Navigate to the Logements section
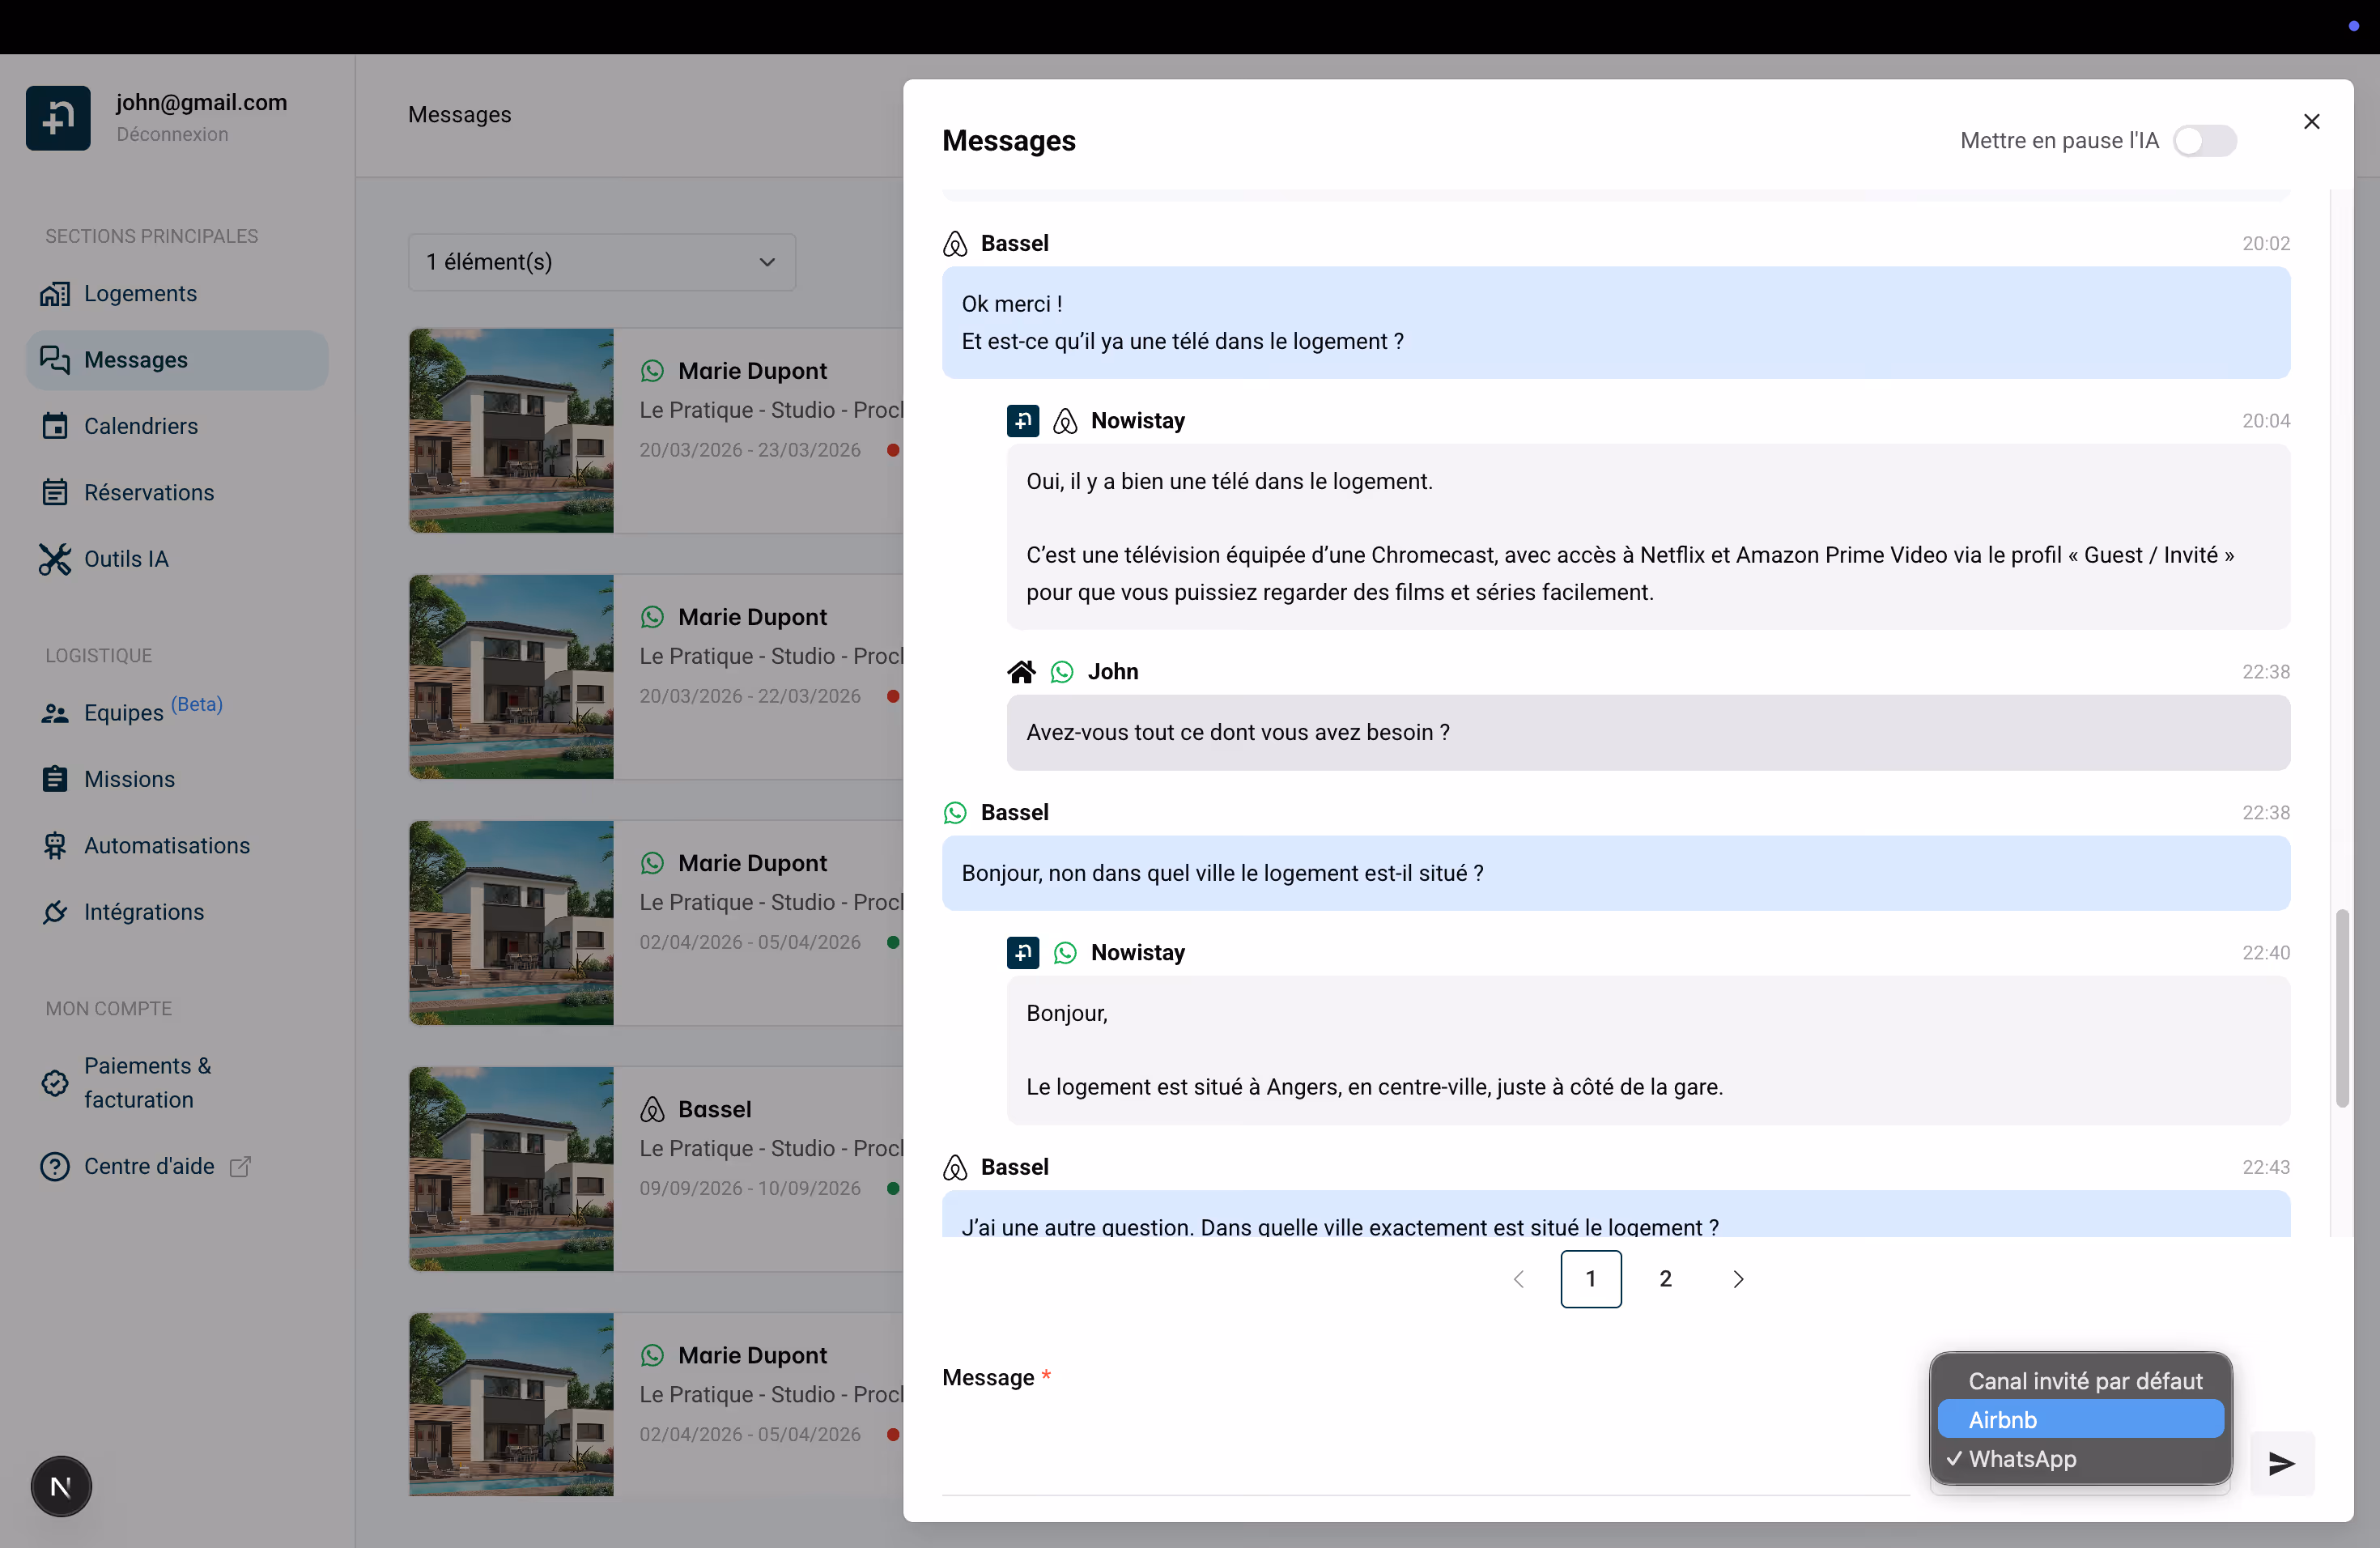Viewport: 2380px width, 1548px height. (140, 293)
